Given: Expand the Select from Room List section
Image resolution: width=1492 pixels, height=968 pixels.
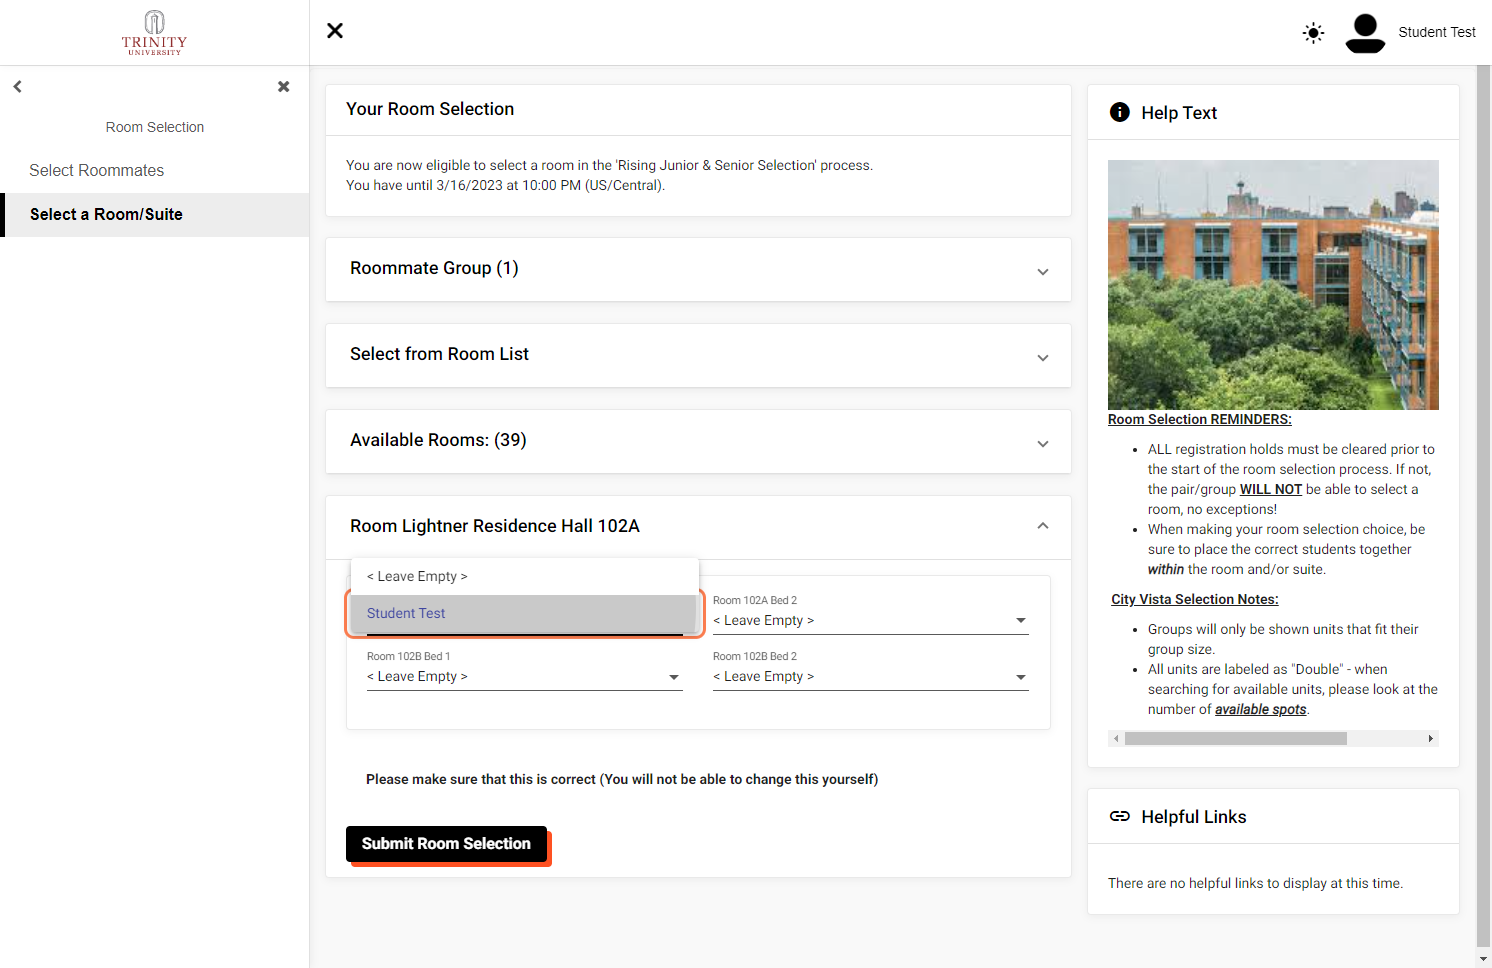Looking at the screenshot, I should (698, 355).
